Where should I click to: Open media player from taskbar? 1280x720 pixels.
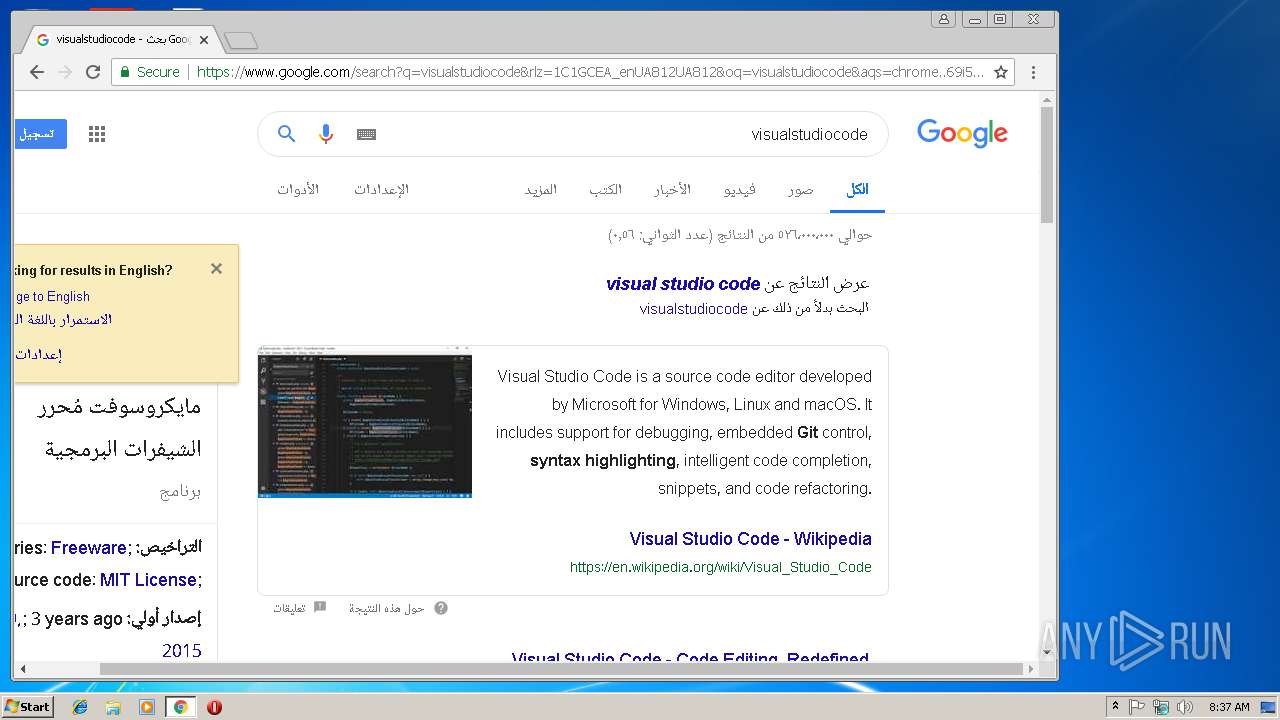point(147,707)
